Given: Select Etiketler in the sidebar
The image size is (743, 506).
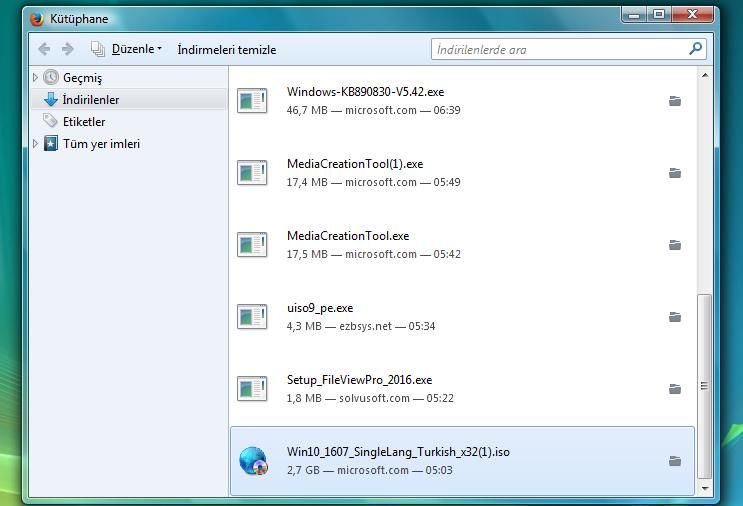Looking at the screenshot, I should pyautogui.click(x=84, y=121).
